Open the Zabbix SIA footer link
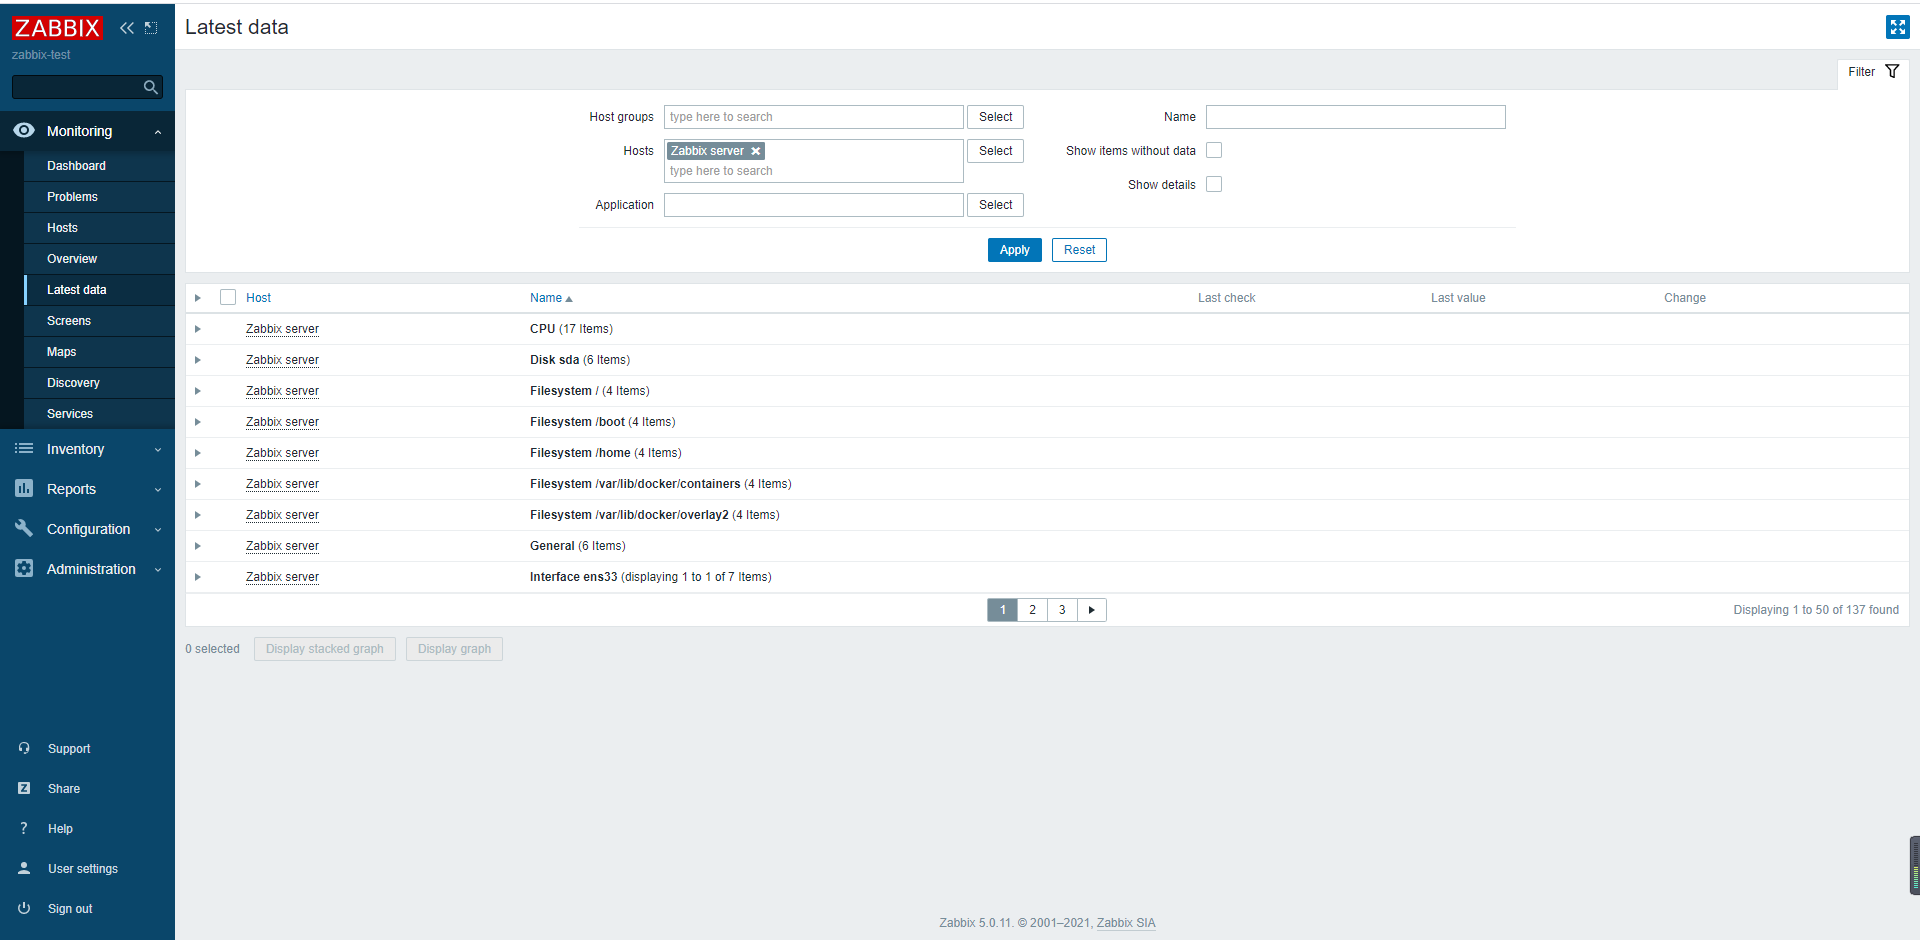This screenshot has width=1920, height=940. tap(1126, 923)
